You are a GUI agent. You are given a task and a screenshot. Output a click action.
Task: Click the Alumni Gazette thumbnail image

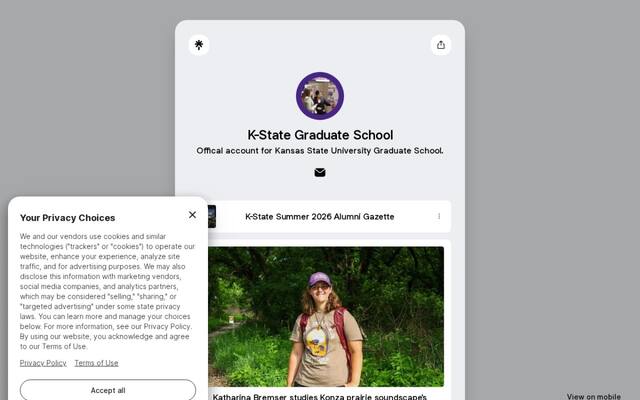point(212,217)
